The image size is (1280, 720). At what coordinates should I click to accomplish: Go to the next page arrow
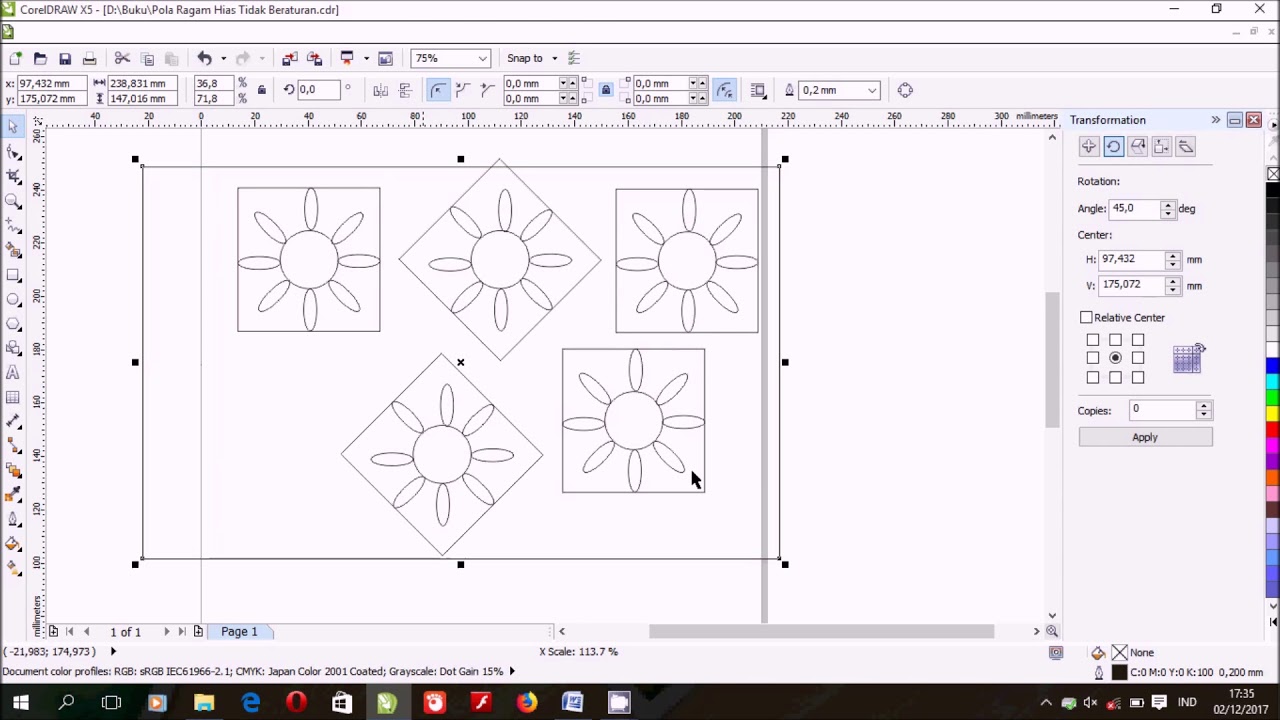(166, 631)
